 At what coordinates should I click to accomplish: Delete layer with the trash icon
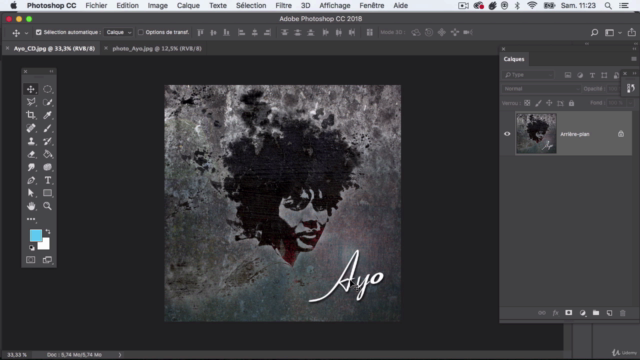tap(623, 313)
